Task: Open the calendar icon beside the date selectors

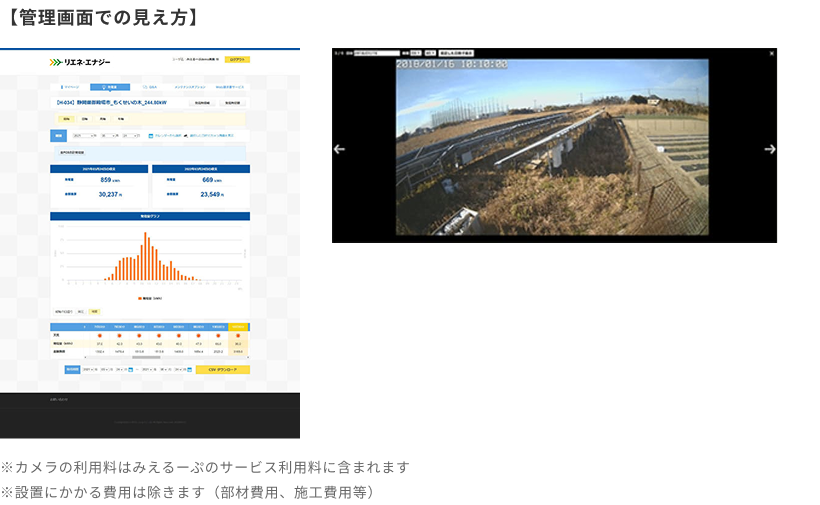Action: coord(150,135)
